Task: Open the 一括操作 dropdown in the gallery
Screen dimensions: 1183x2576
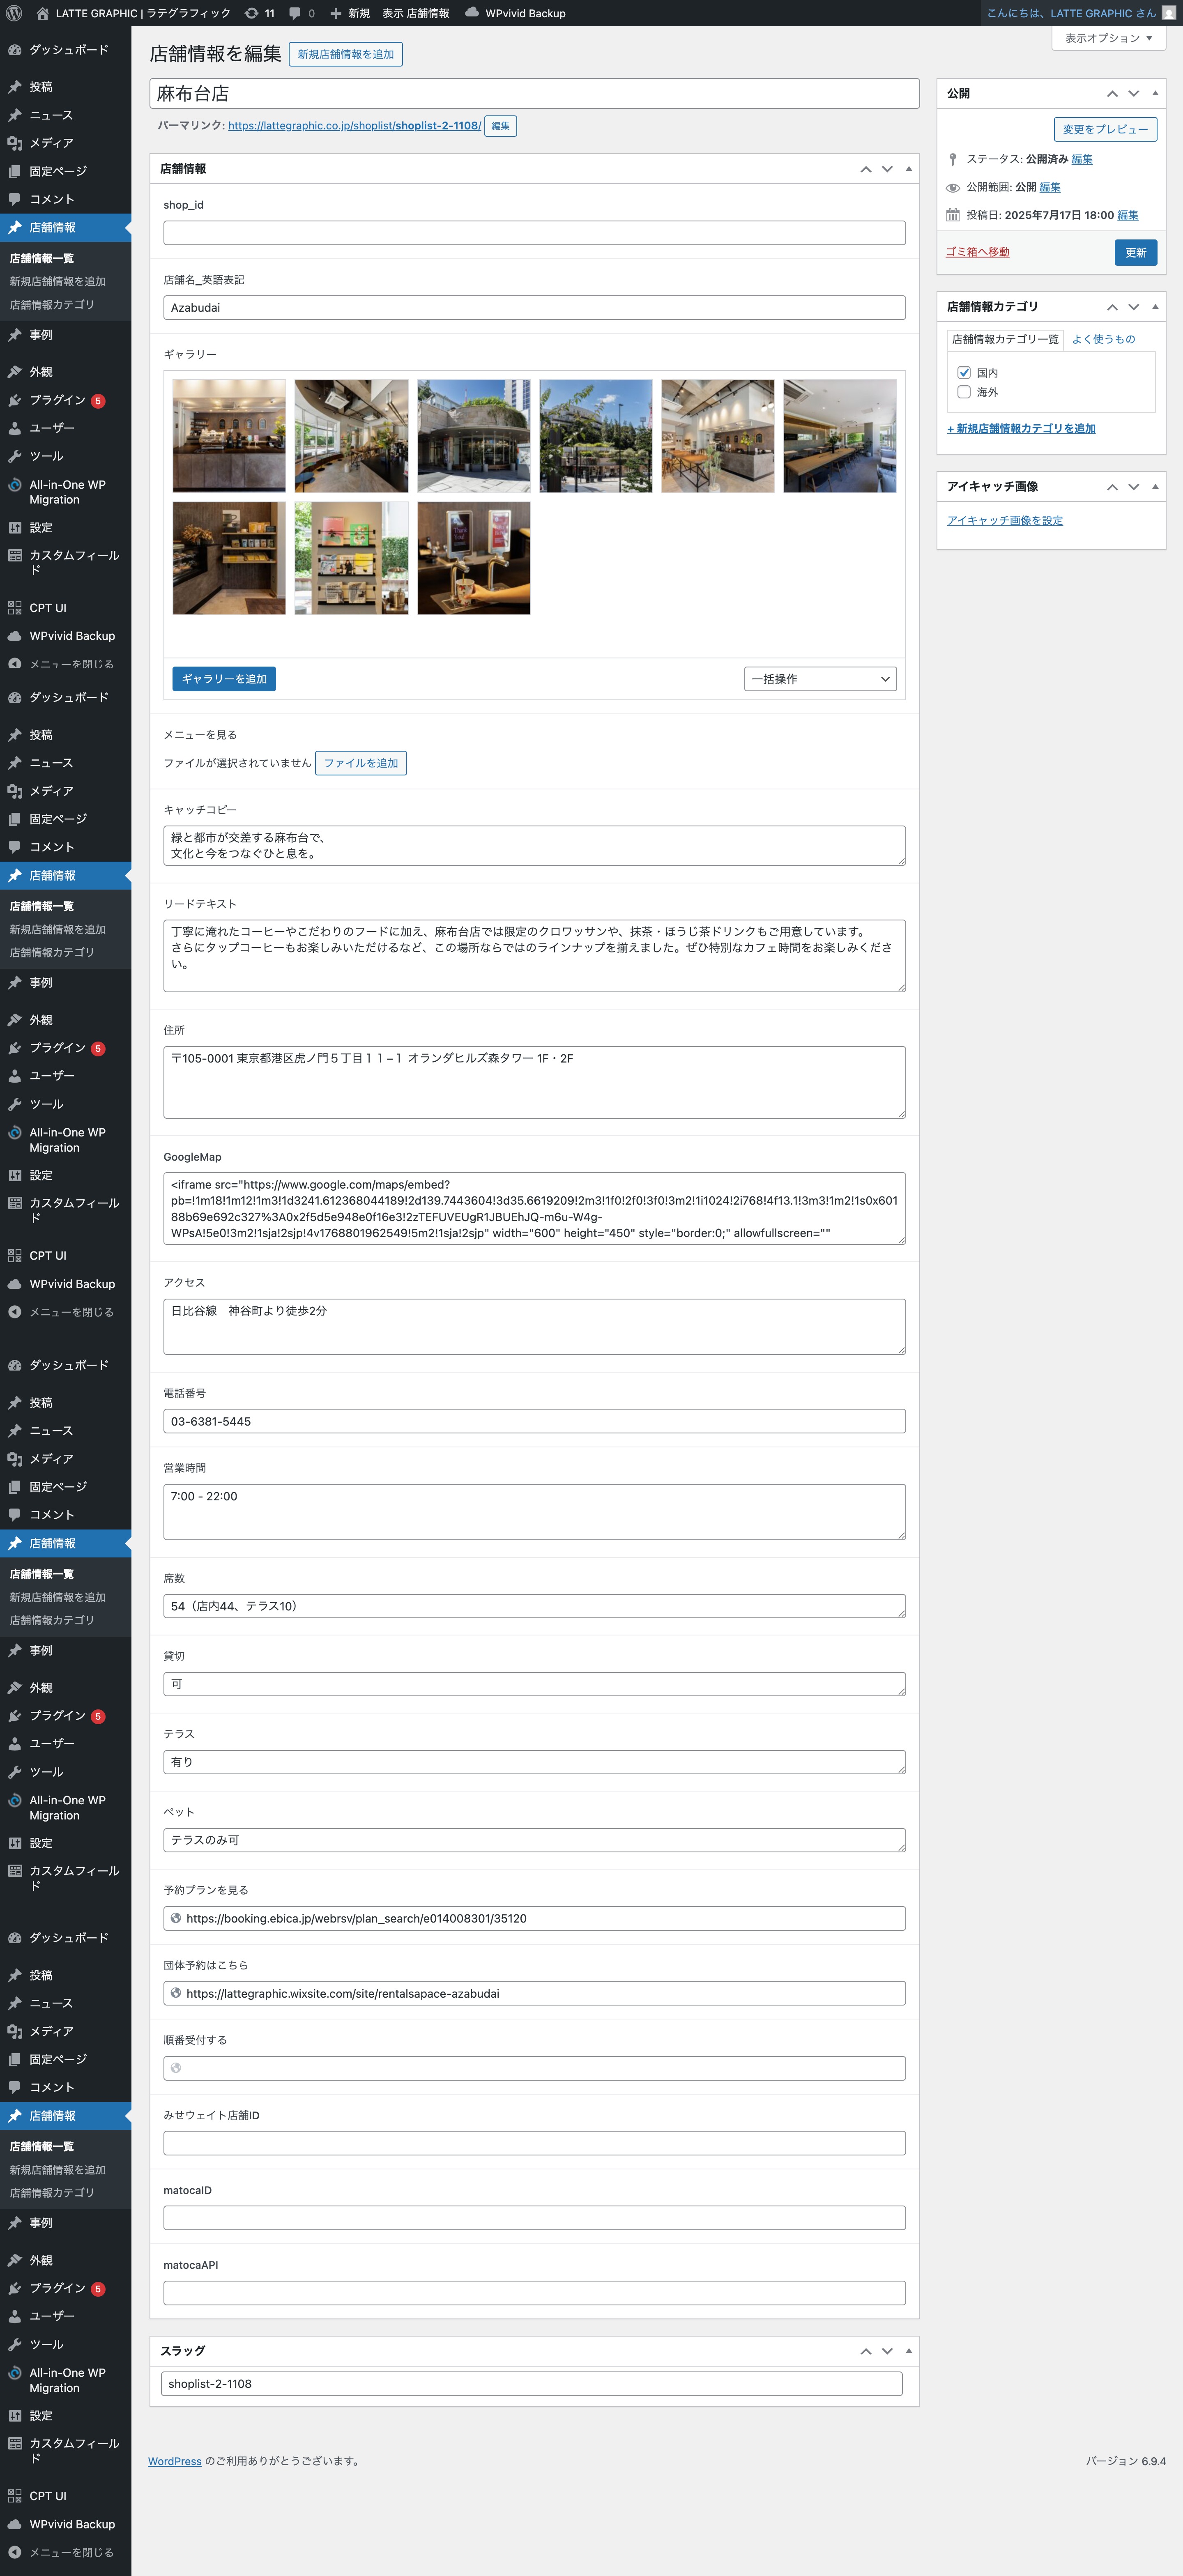Action: coord(819,679)
